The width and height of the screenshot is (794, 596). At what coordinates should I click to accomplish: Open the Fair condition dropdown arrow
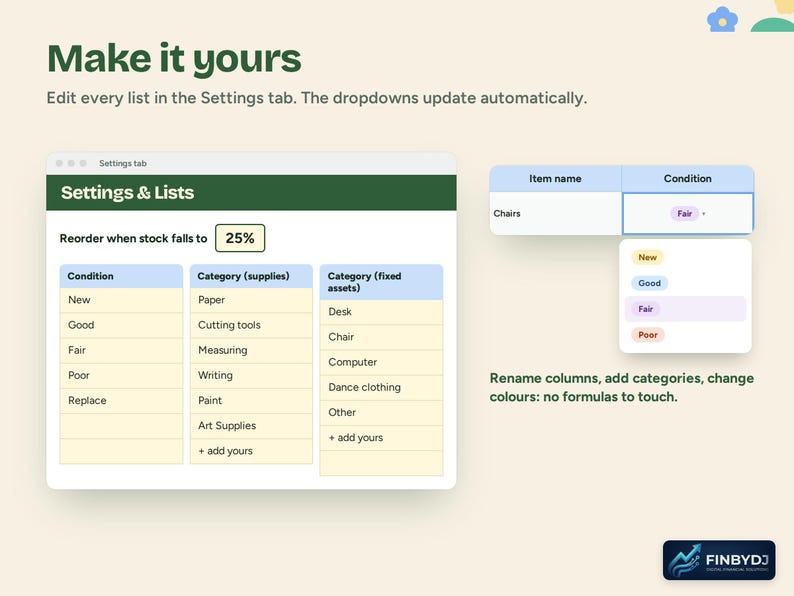[703, 214]
